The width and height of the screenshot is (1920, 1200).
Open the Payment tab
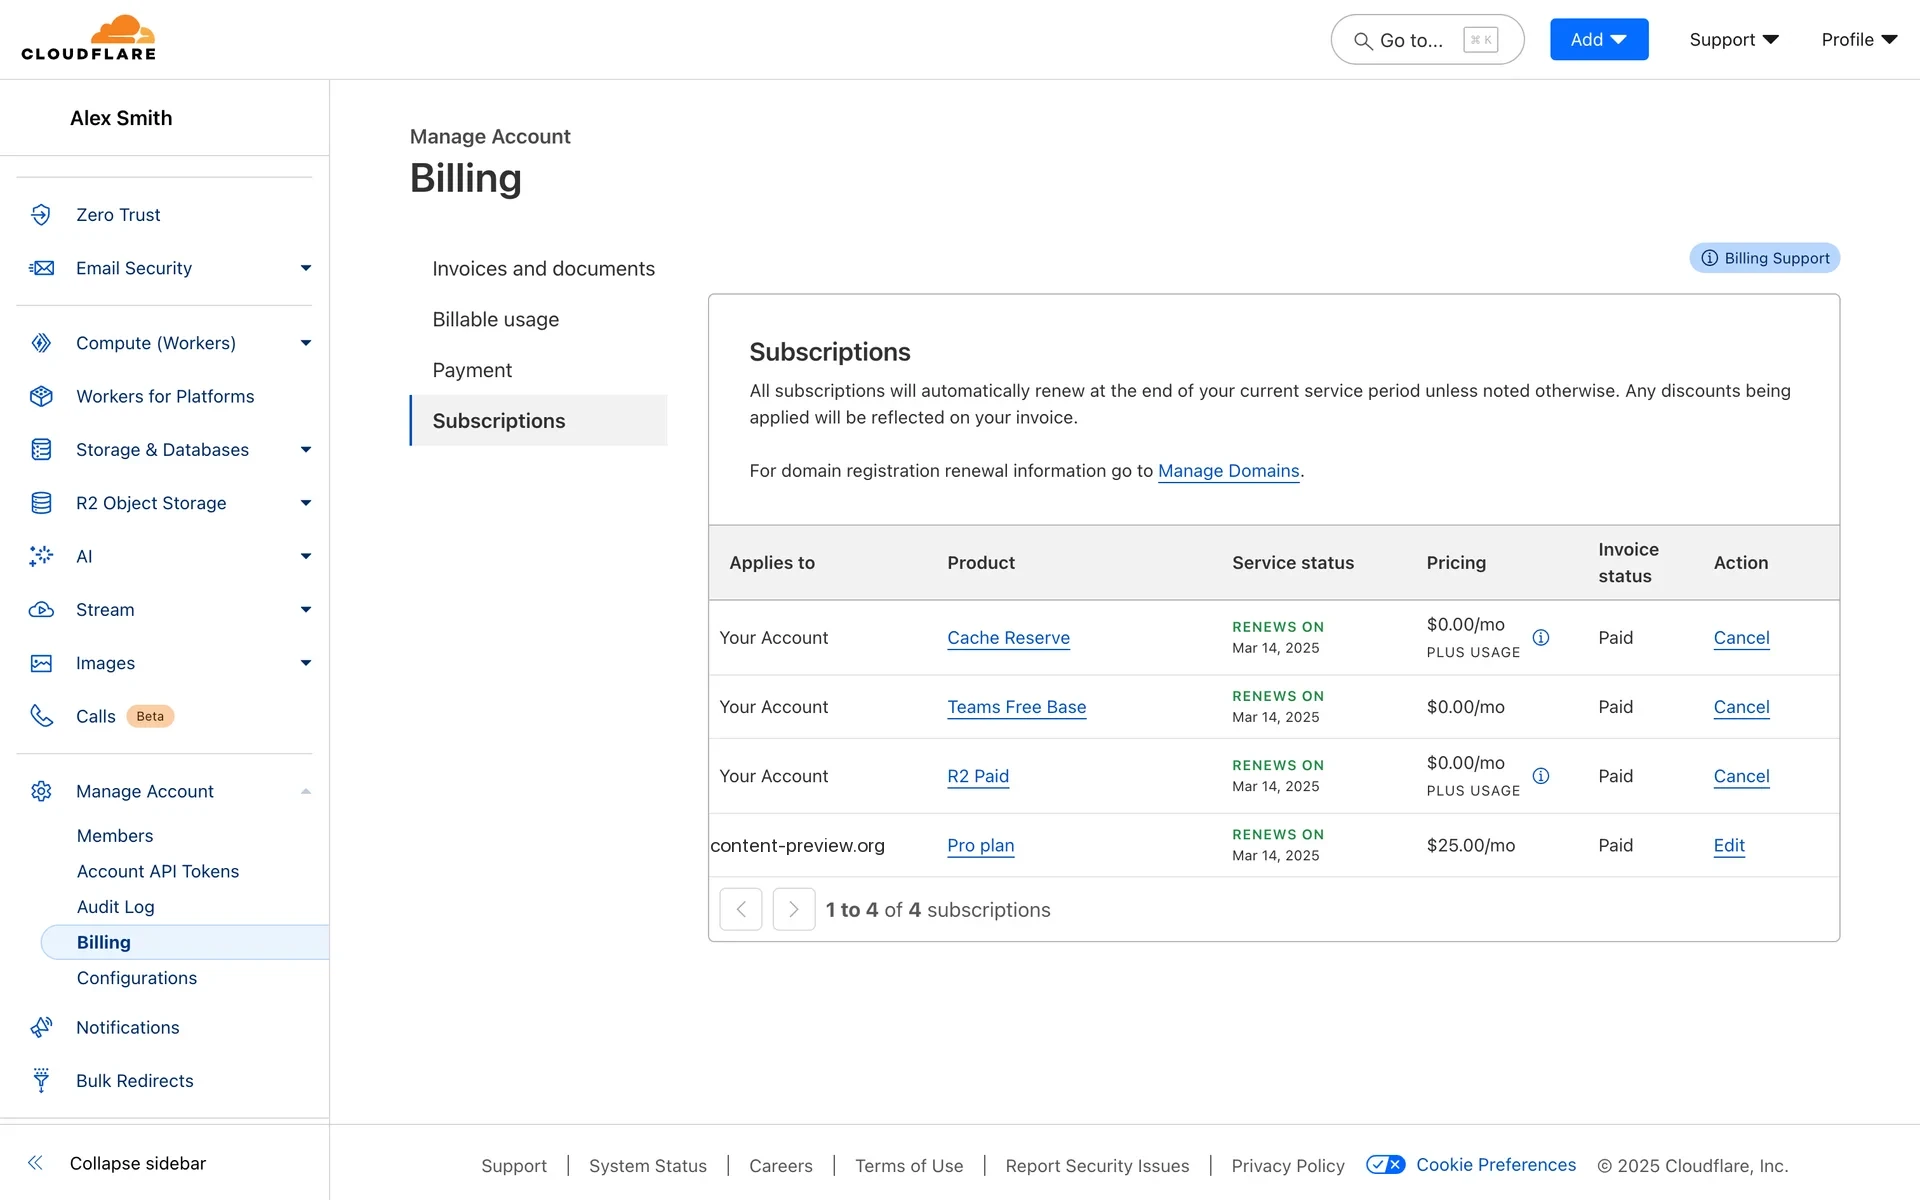[x=472, y=370]
